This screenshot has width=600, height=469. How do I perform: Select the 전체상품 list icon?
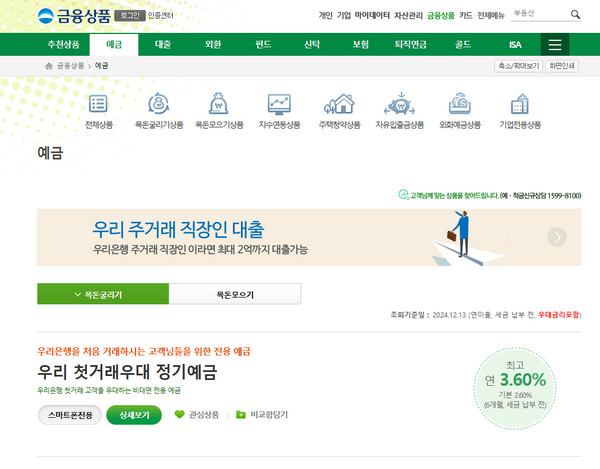(x=98, y=104)
